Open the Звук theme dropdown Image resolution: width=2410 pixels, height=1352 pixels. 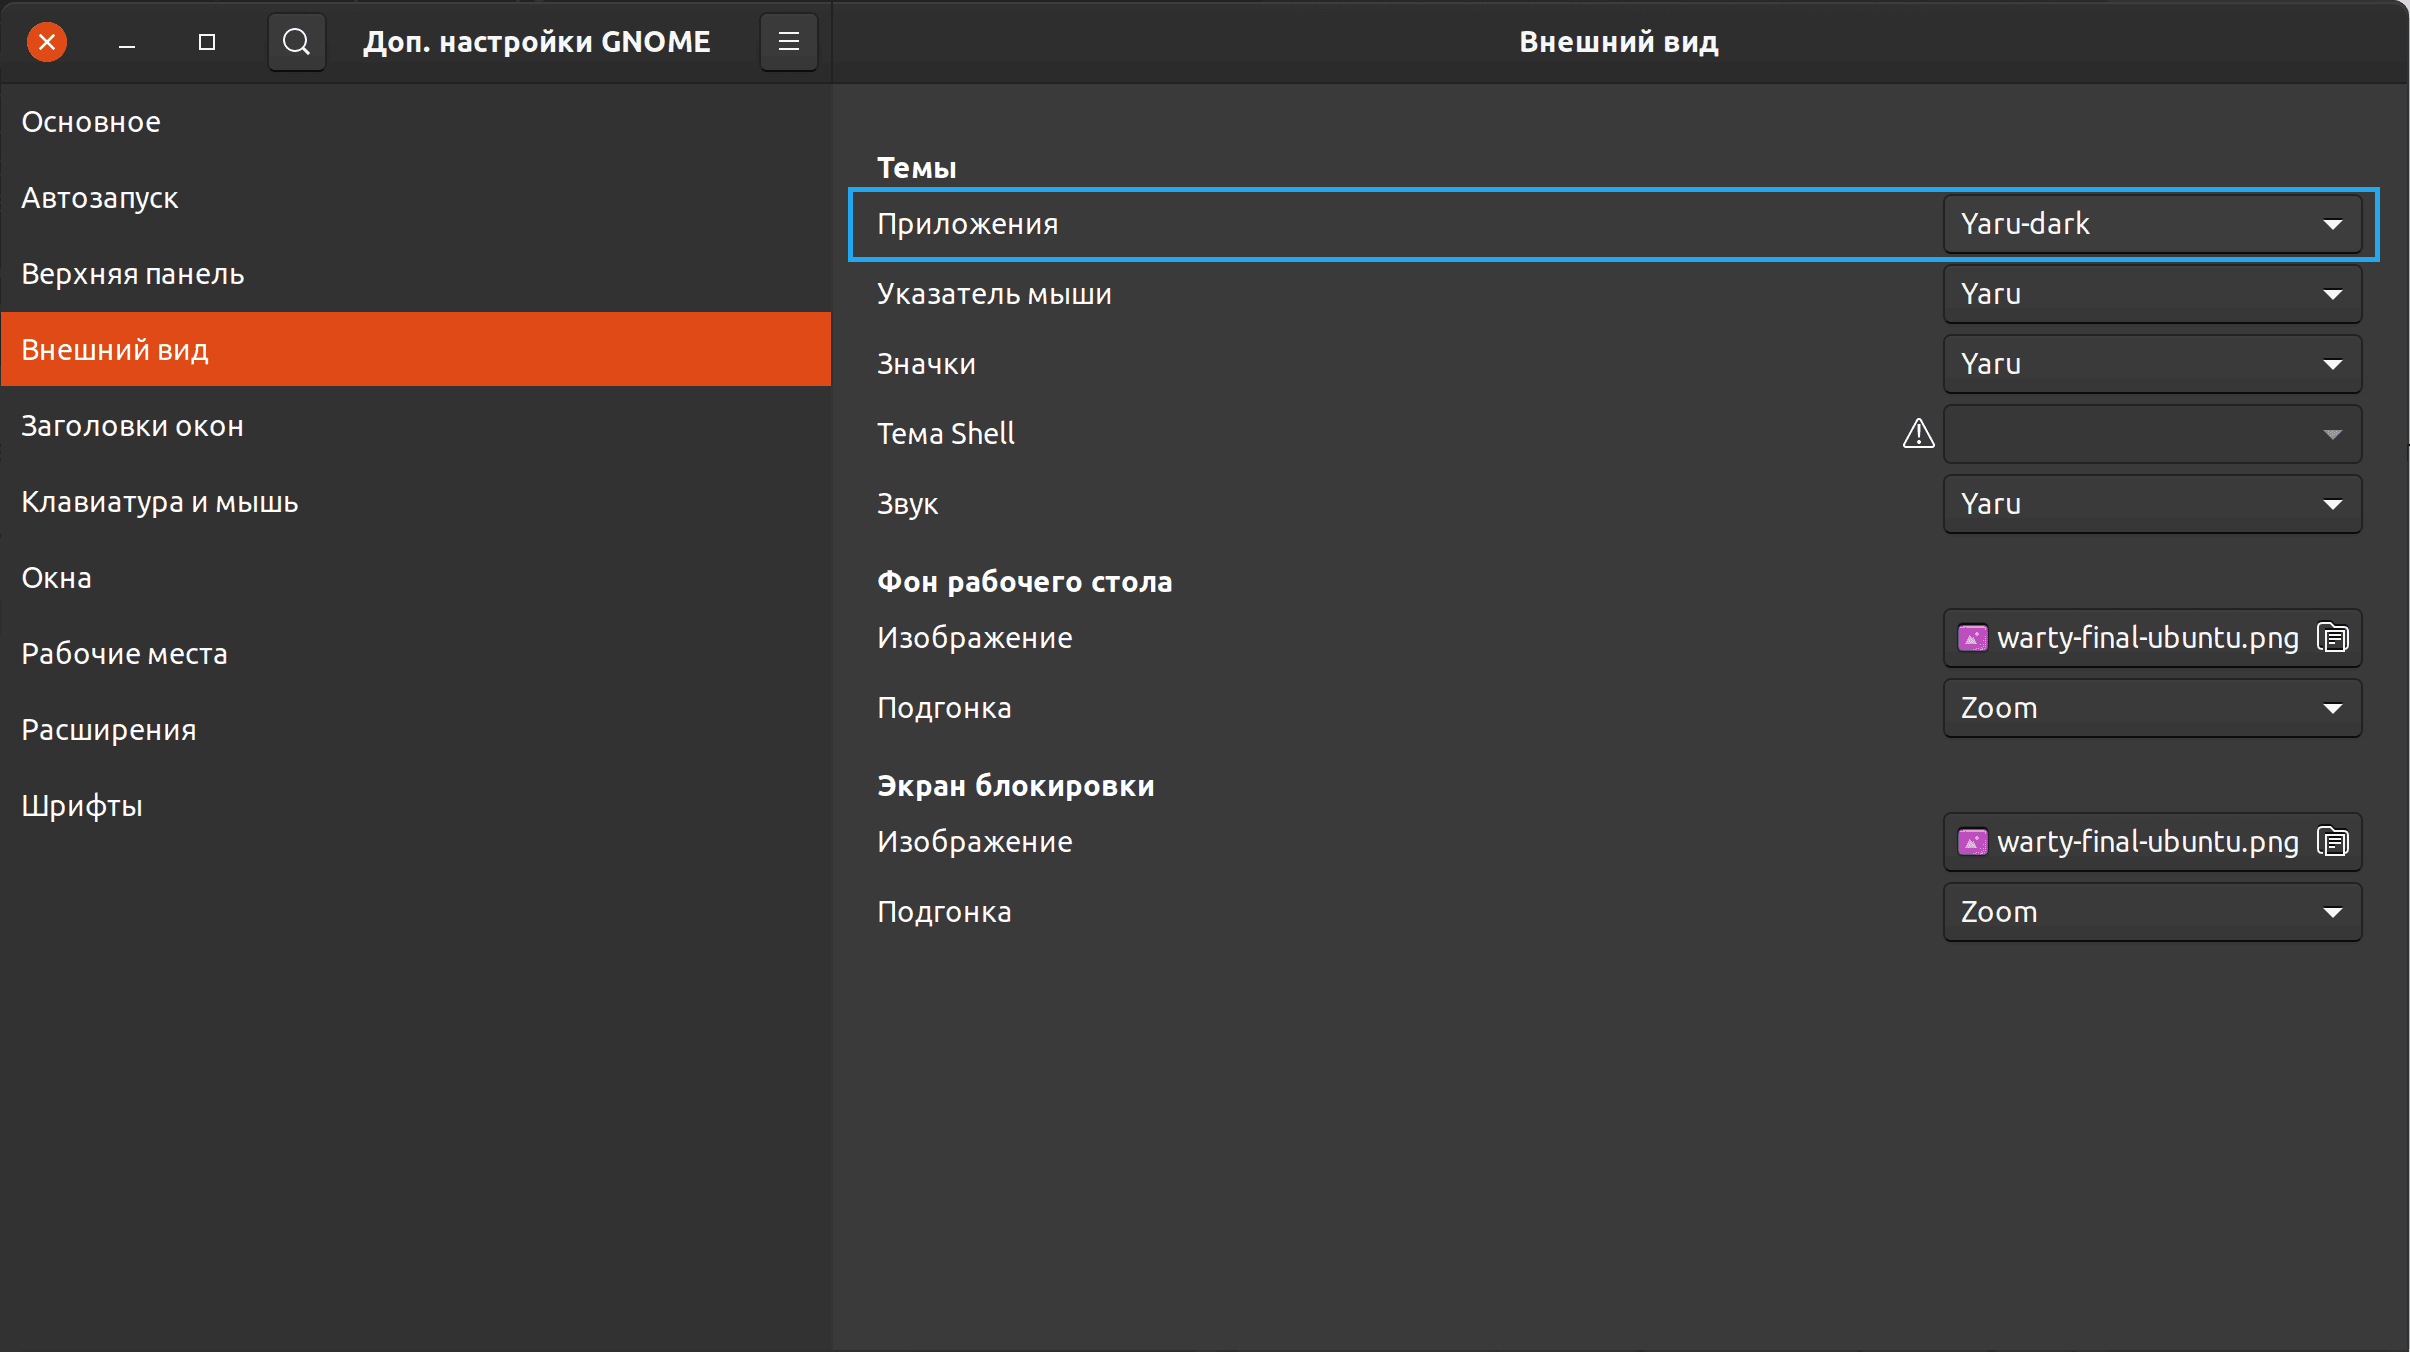click(2152, 504)
